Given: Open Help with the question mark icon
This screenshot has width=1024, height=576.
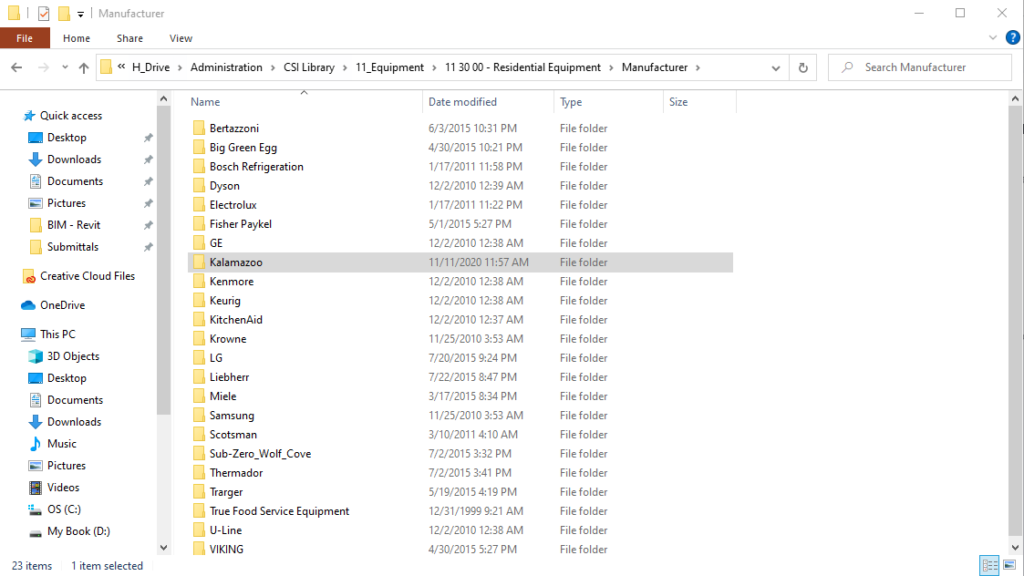Looking at the screenshot, I should coord(1013,38).
